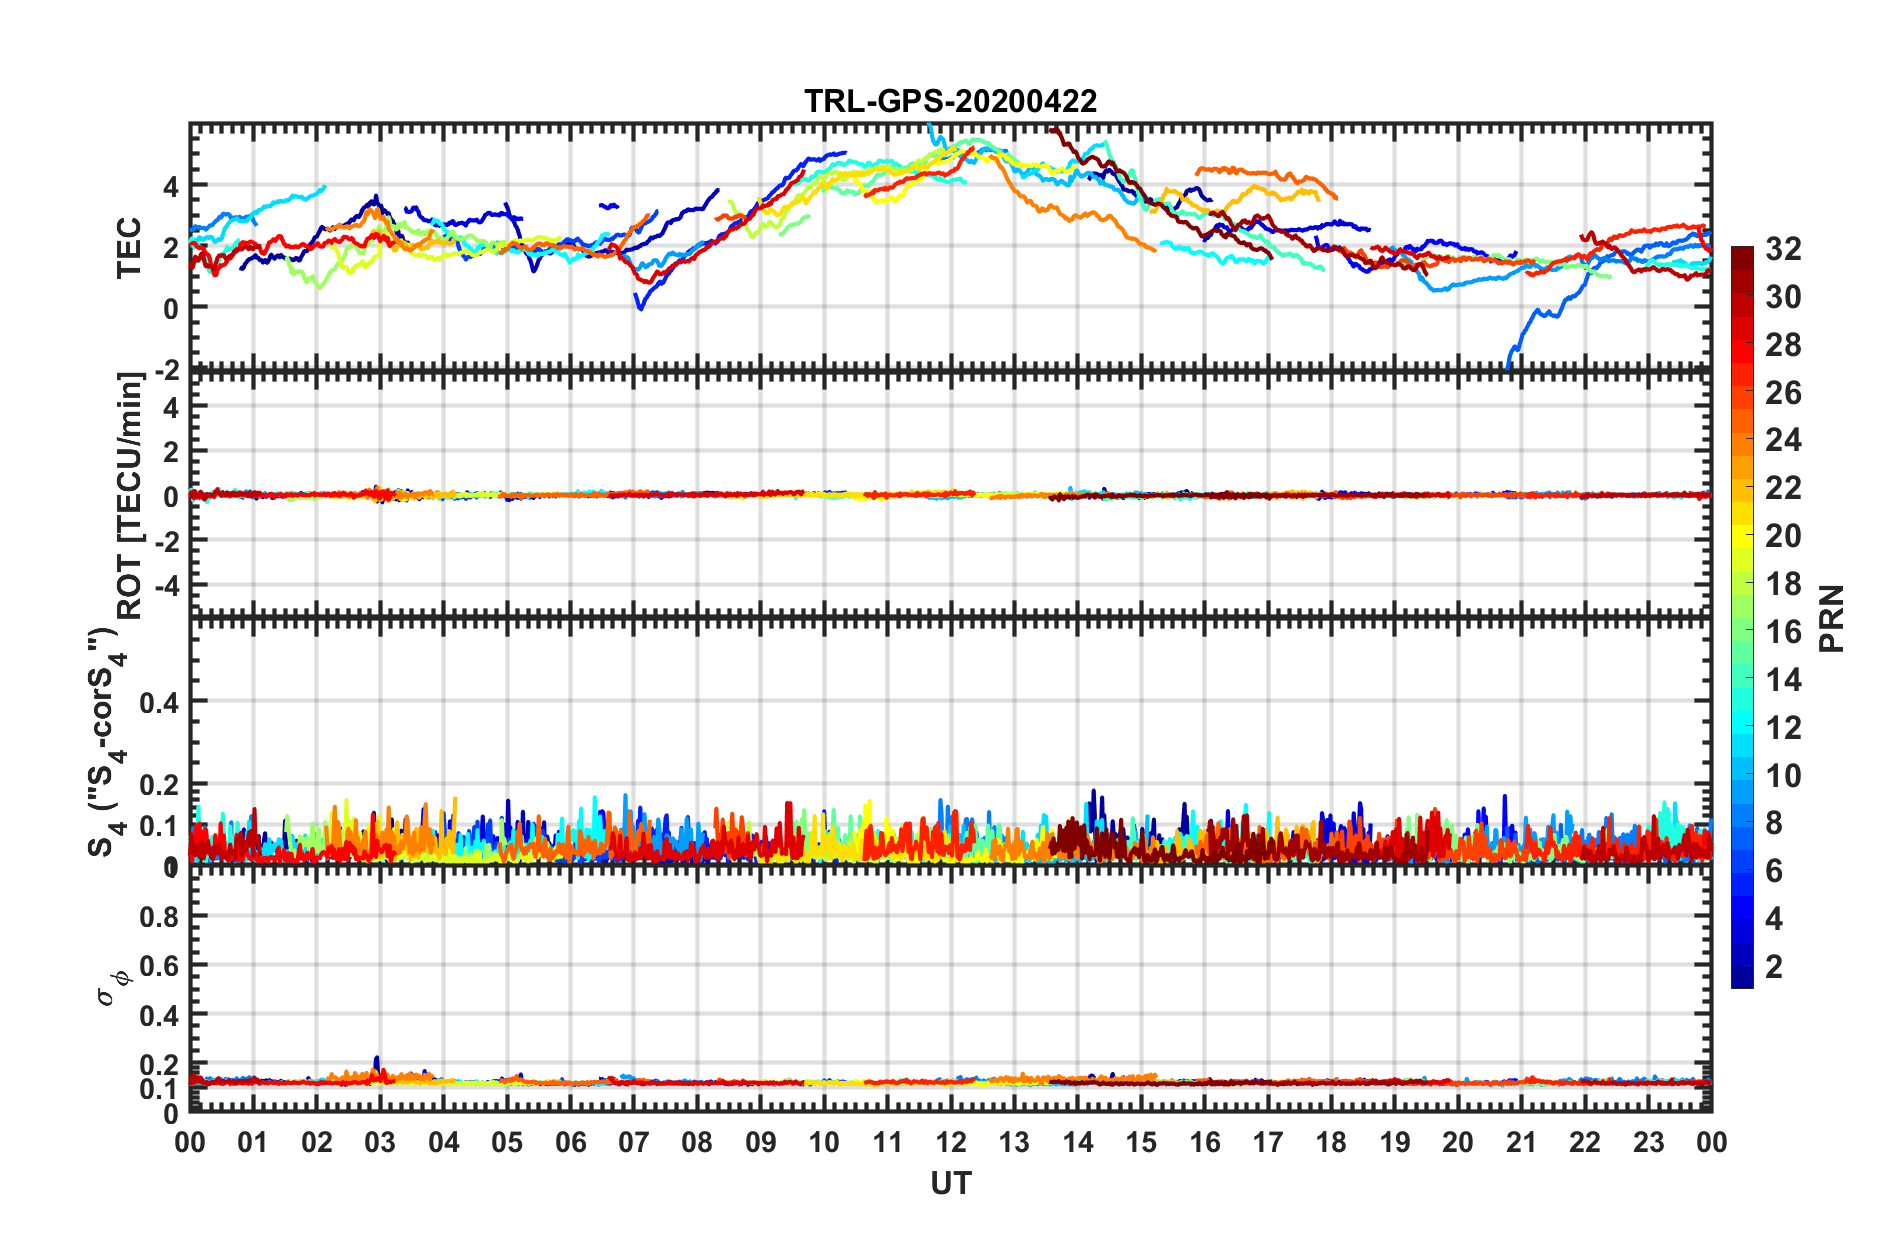Click x-axis tick label 05
1902x1236 pixels.
(x=507, y=1142)
